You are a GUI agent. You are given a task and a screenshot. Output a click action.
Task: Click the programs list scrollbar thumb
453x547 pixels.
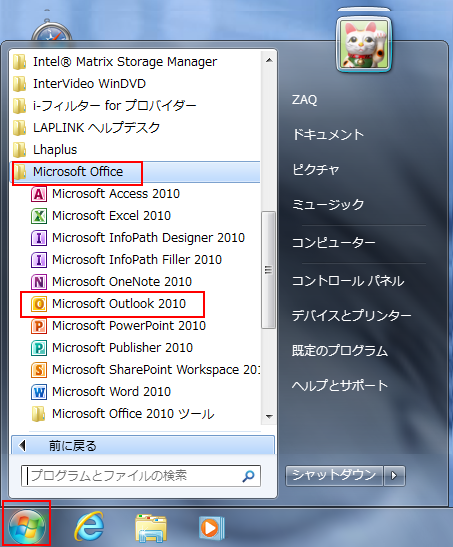coord(269,270)
